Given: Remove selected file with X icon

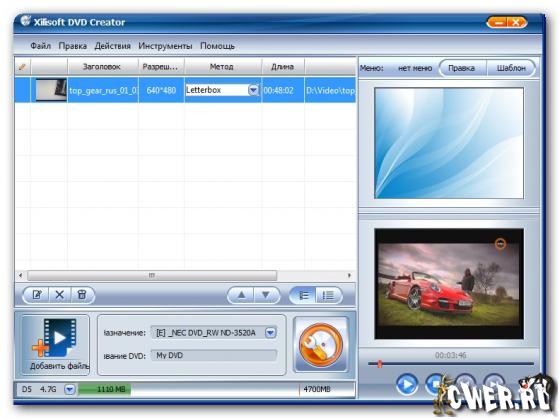Looking at the screenshot, I should click(x=60, y=295).
